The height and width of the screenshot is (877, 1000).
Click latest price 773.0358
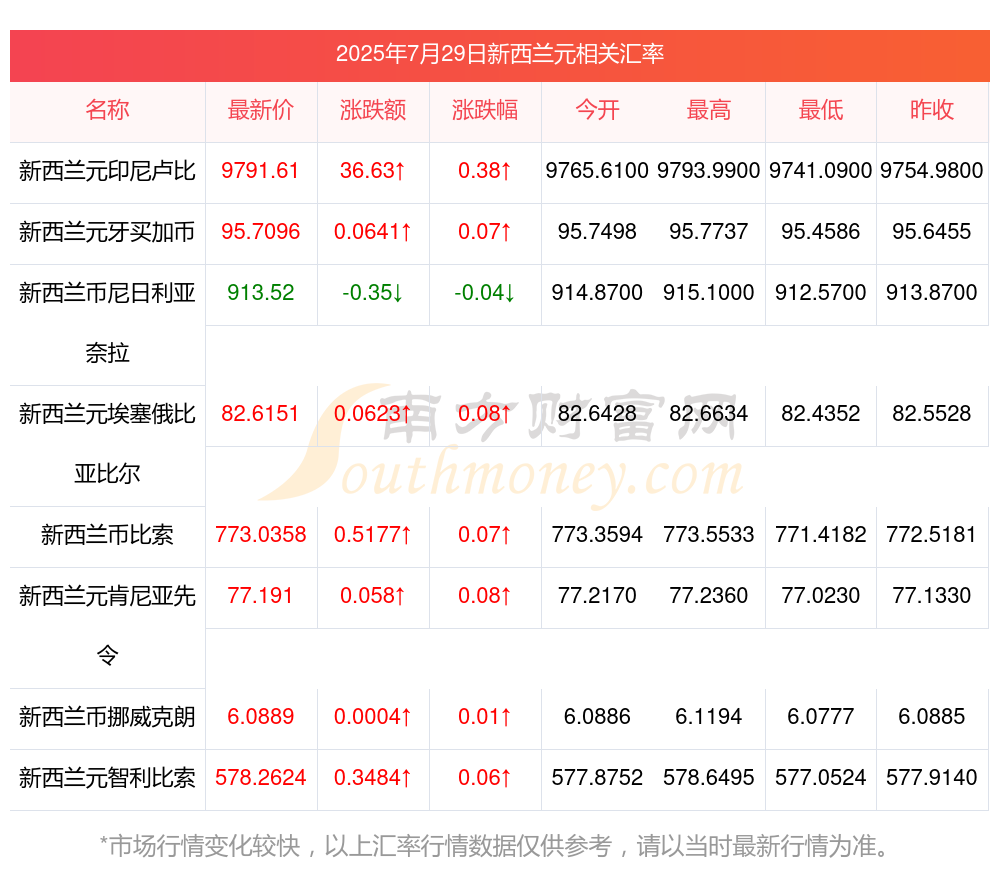[260, 534]
